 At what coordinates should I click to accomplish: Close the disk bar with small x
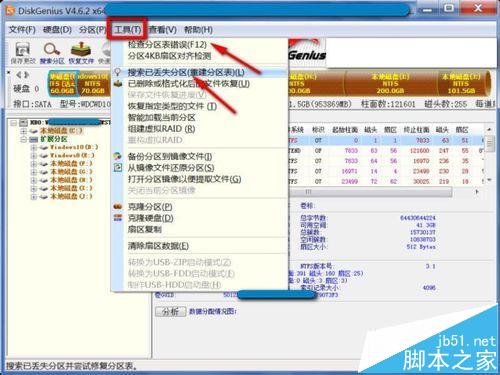point(9,72)
